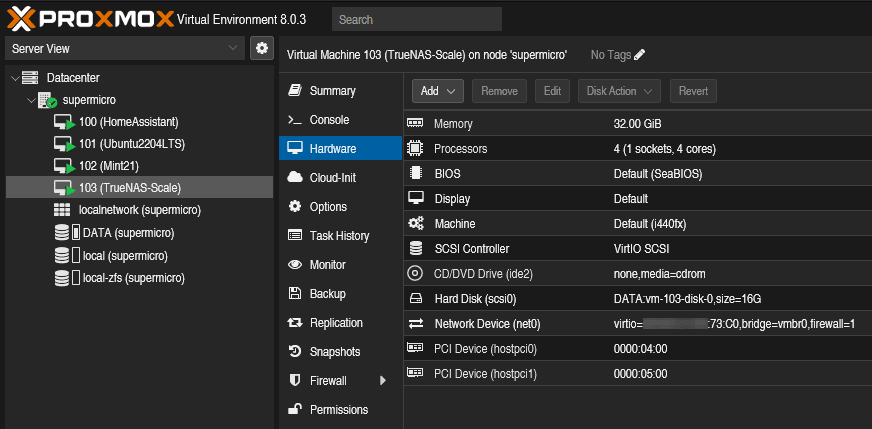Click the Network Device arrows icon
Screen dimensions: 872x429
click(415, 324)
